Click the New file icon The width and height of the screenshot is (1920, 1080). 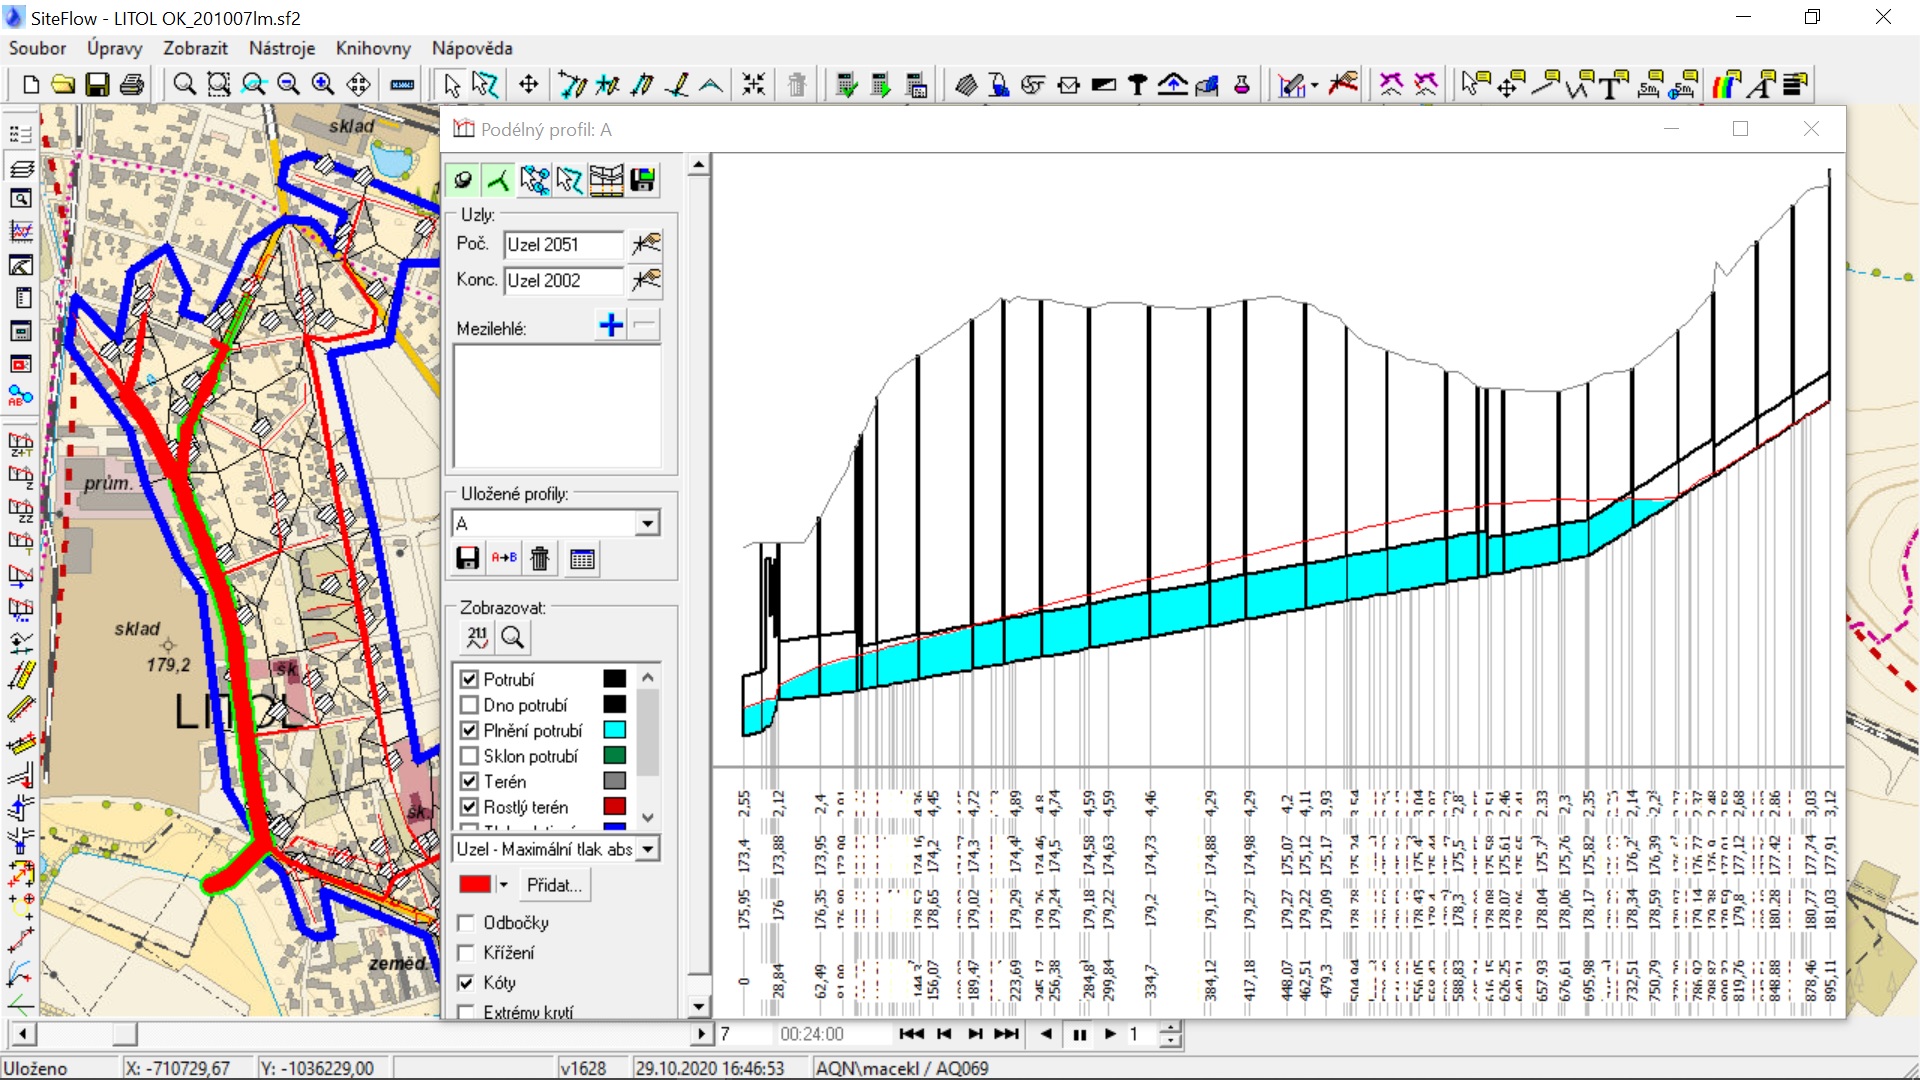coord(30,85)
